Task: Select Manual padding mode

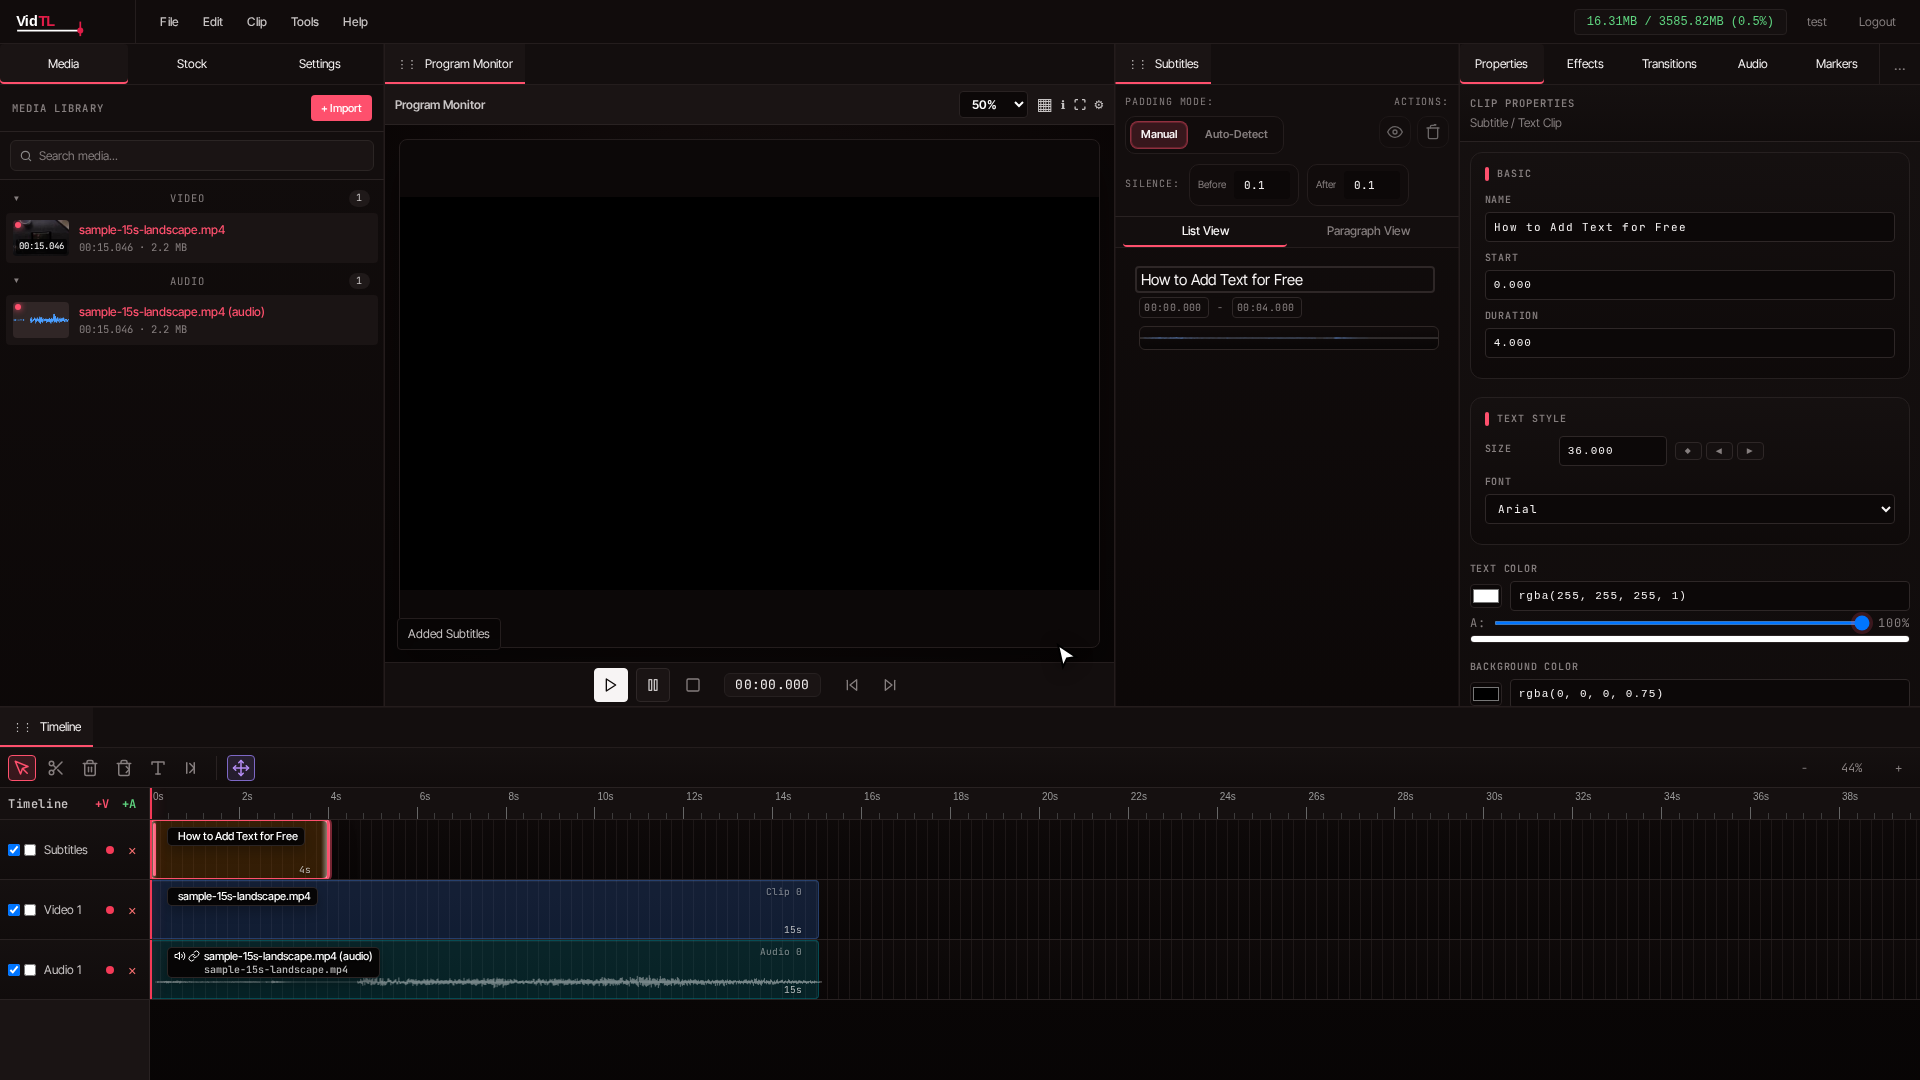Action: point(1159,134)
